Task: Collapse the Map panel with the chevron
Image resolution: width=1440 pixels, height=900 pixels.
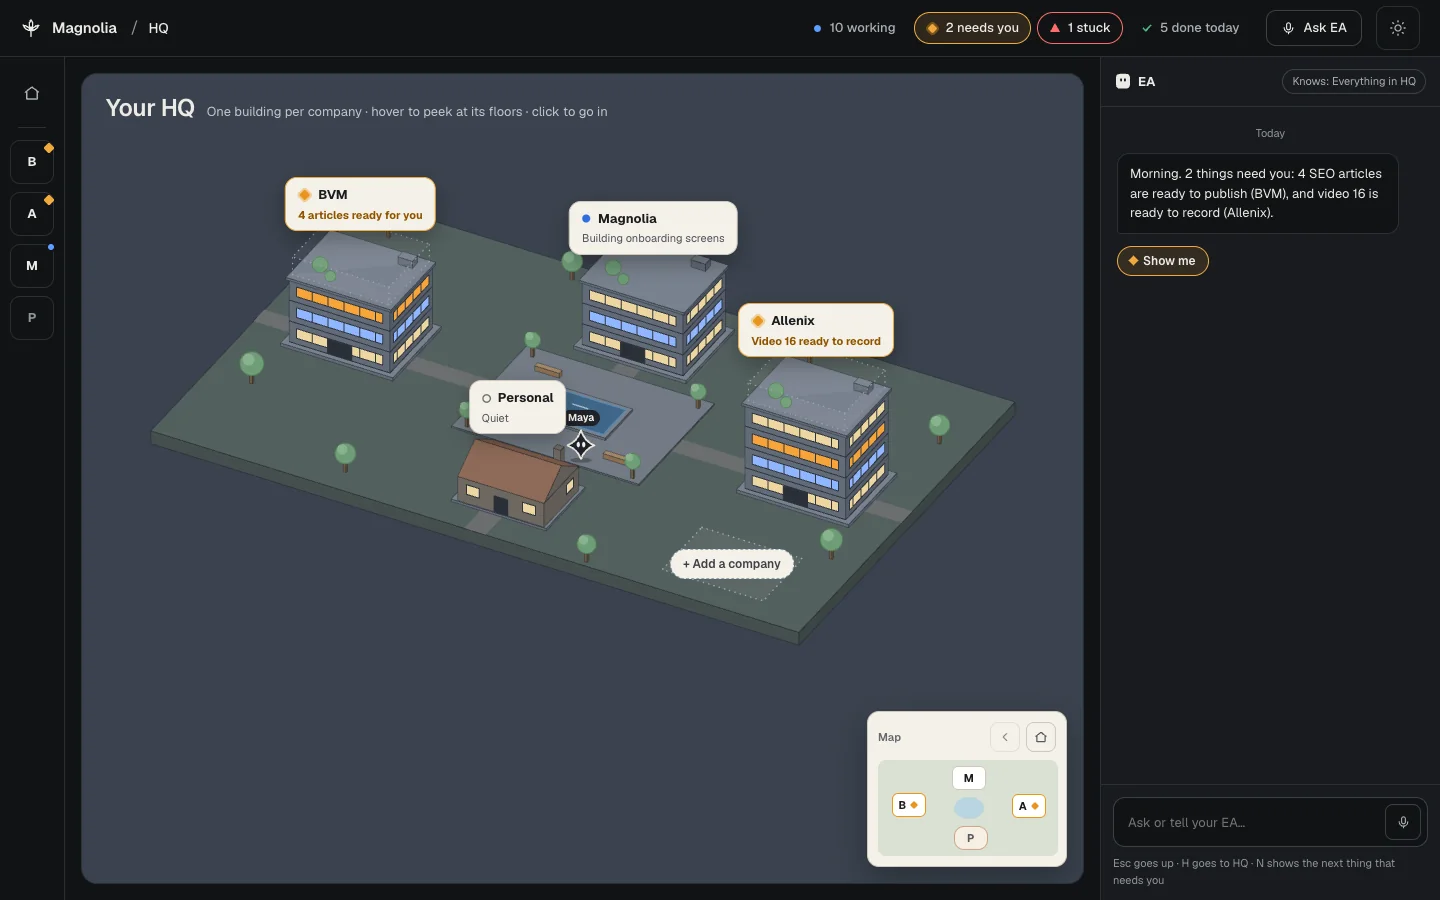Action: click(1005, 737)
